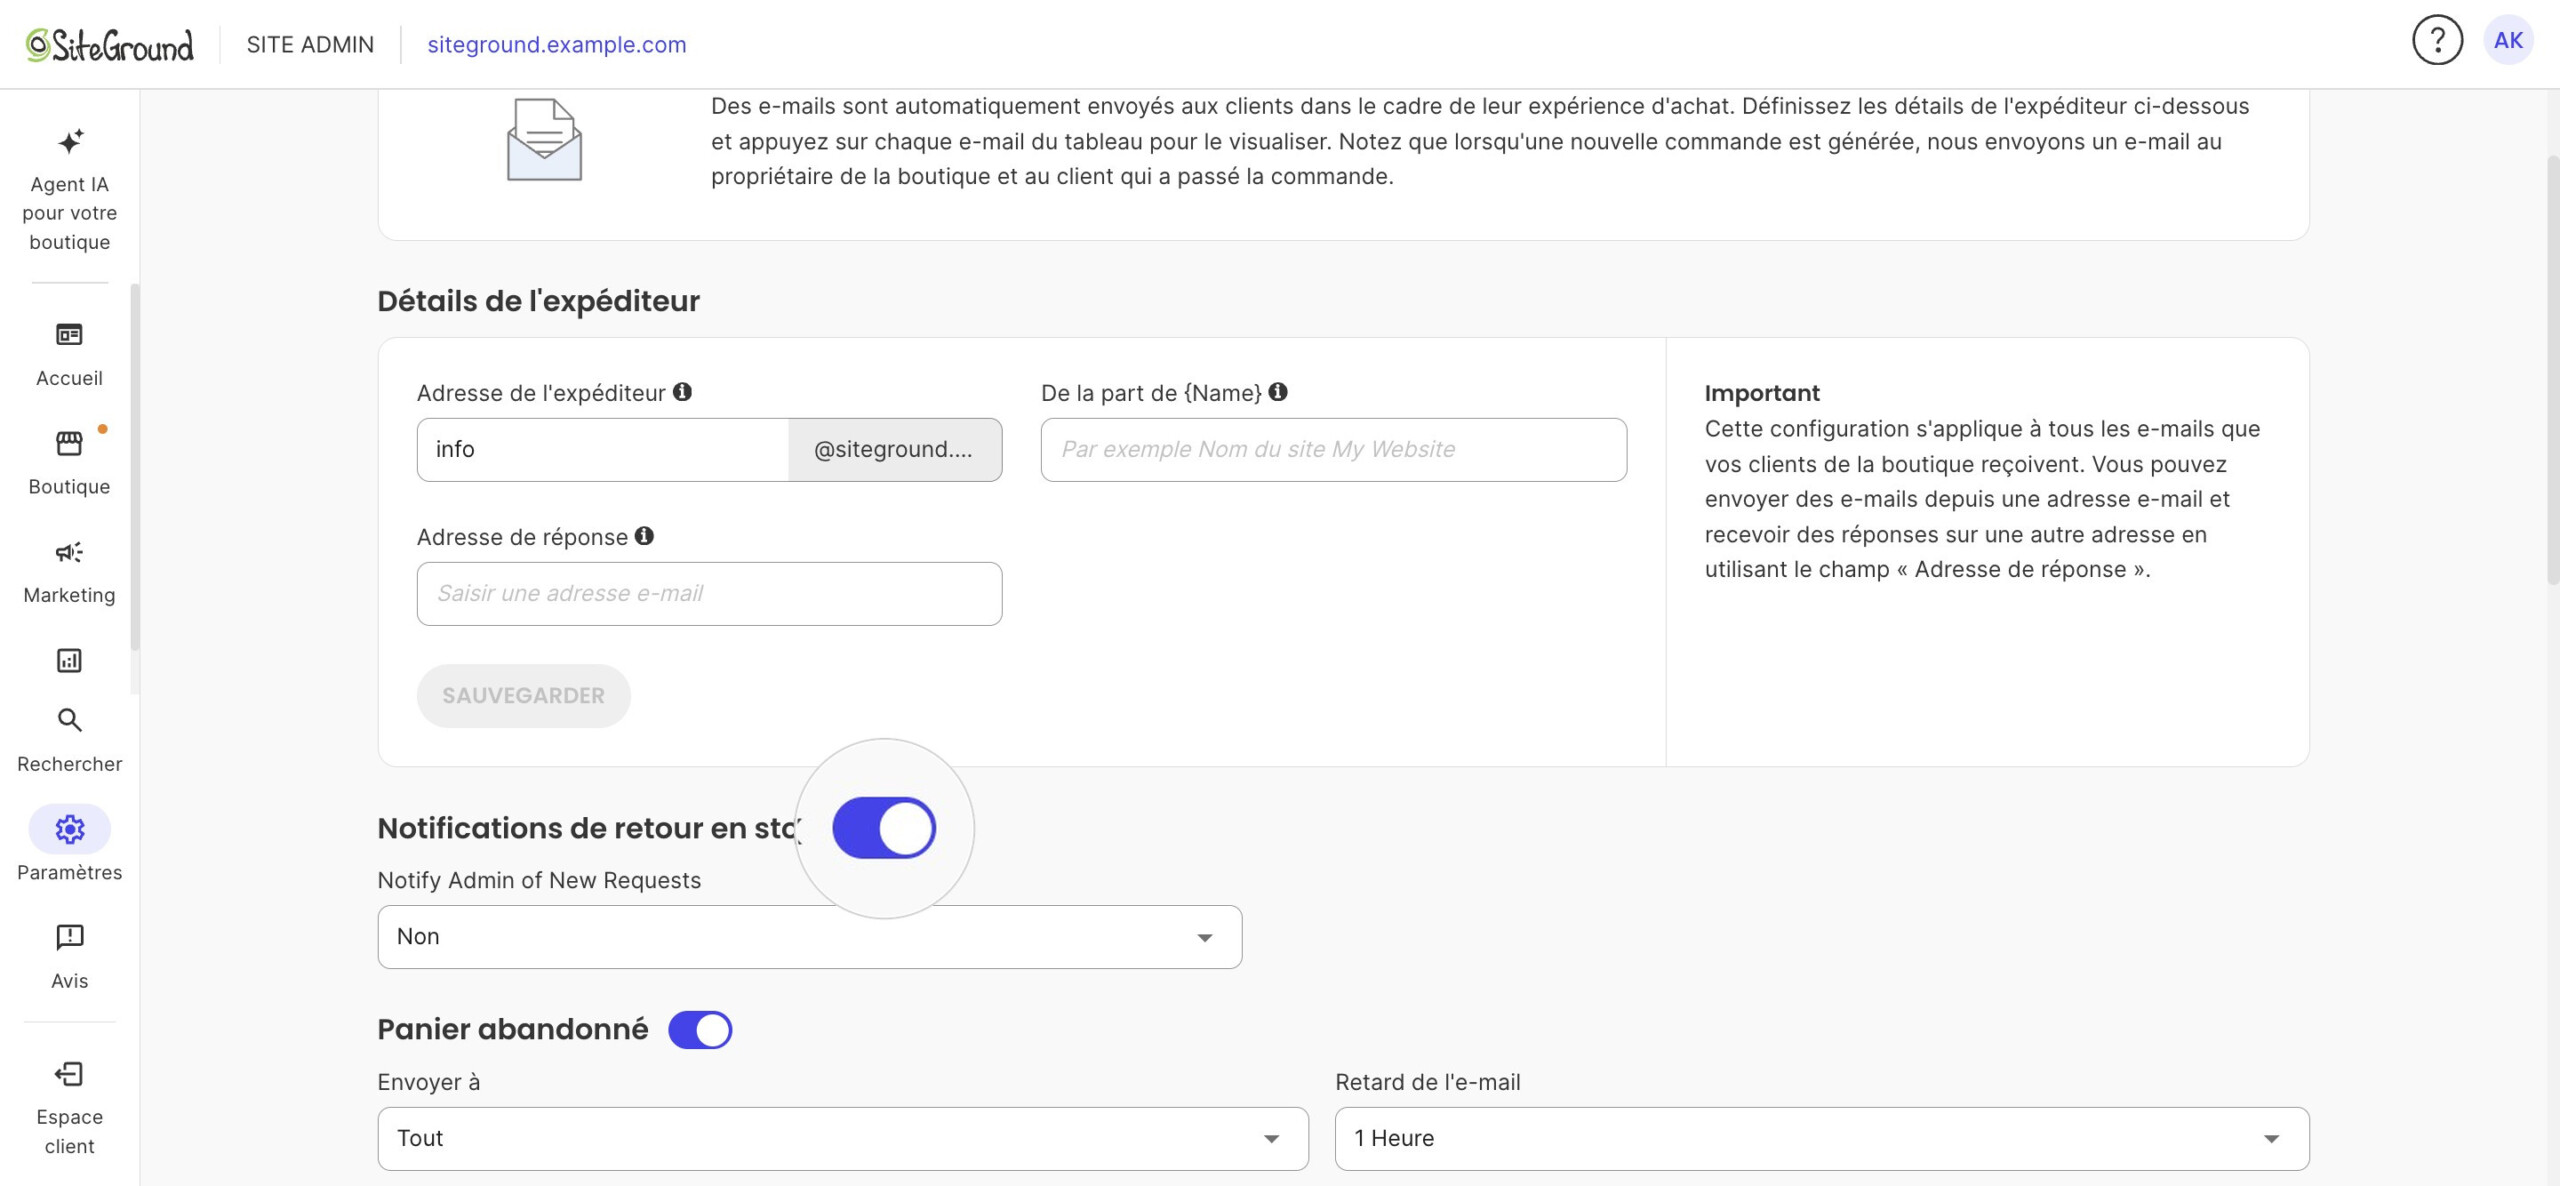The height and width of the screenshot is (1186, 2560).
Task: Open the Envoyer à dropdown
Action: tap(843, 1138)
